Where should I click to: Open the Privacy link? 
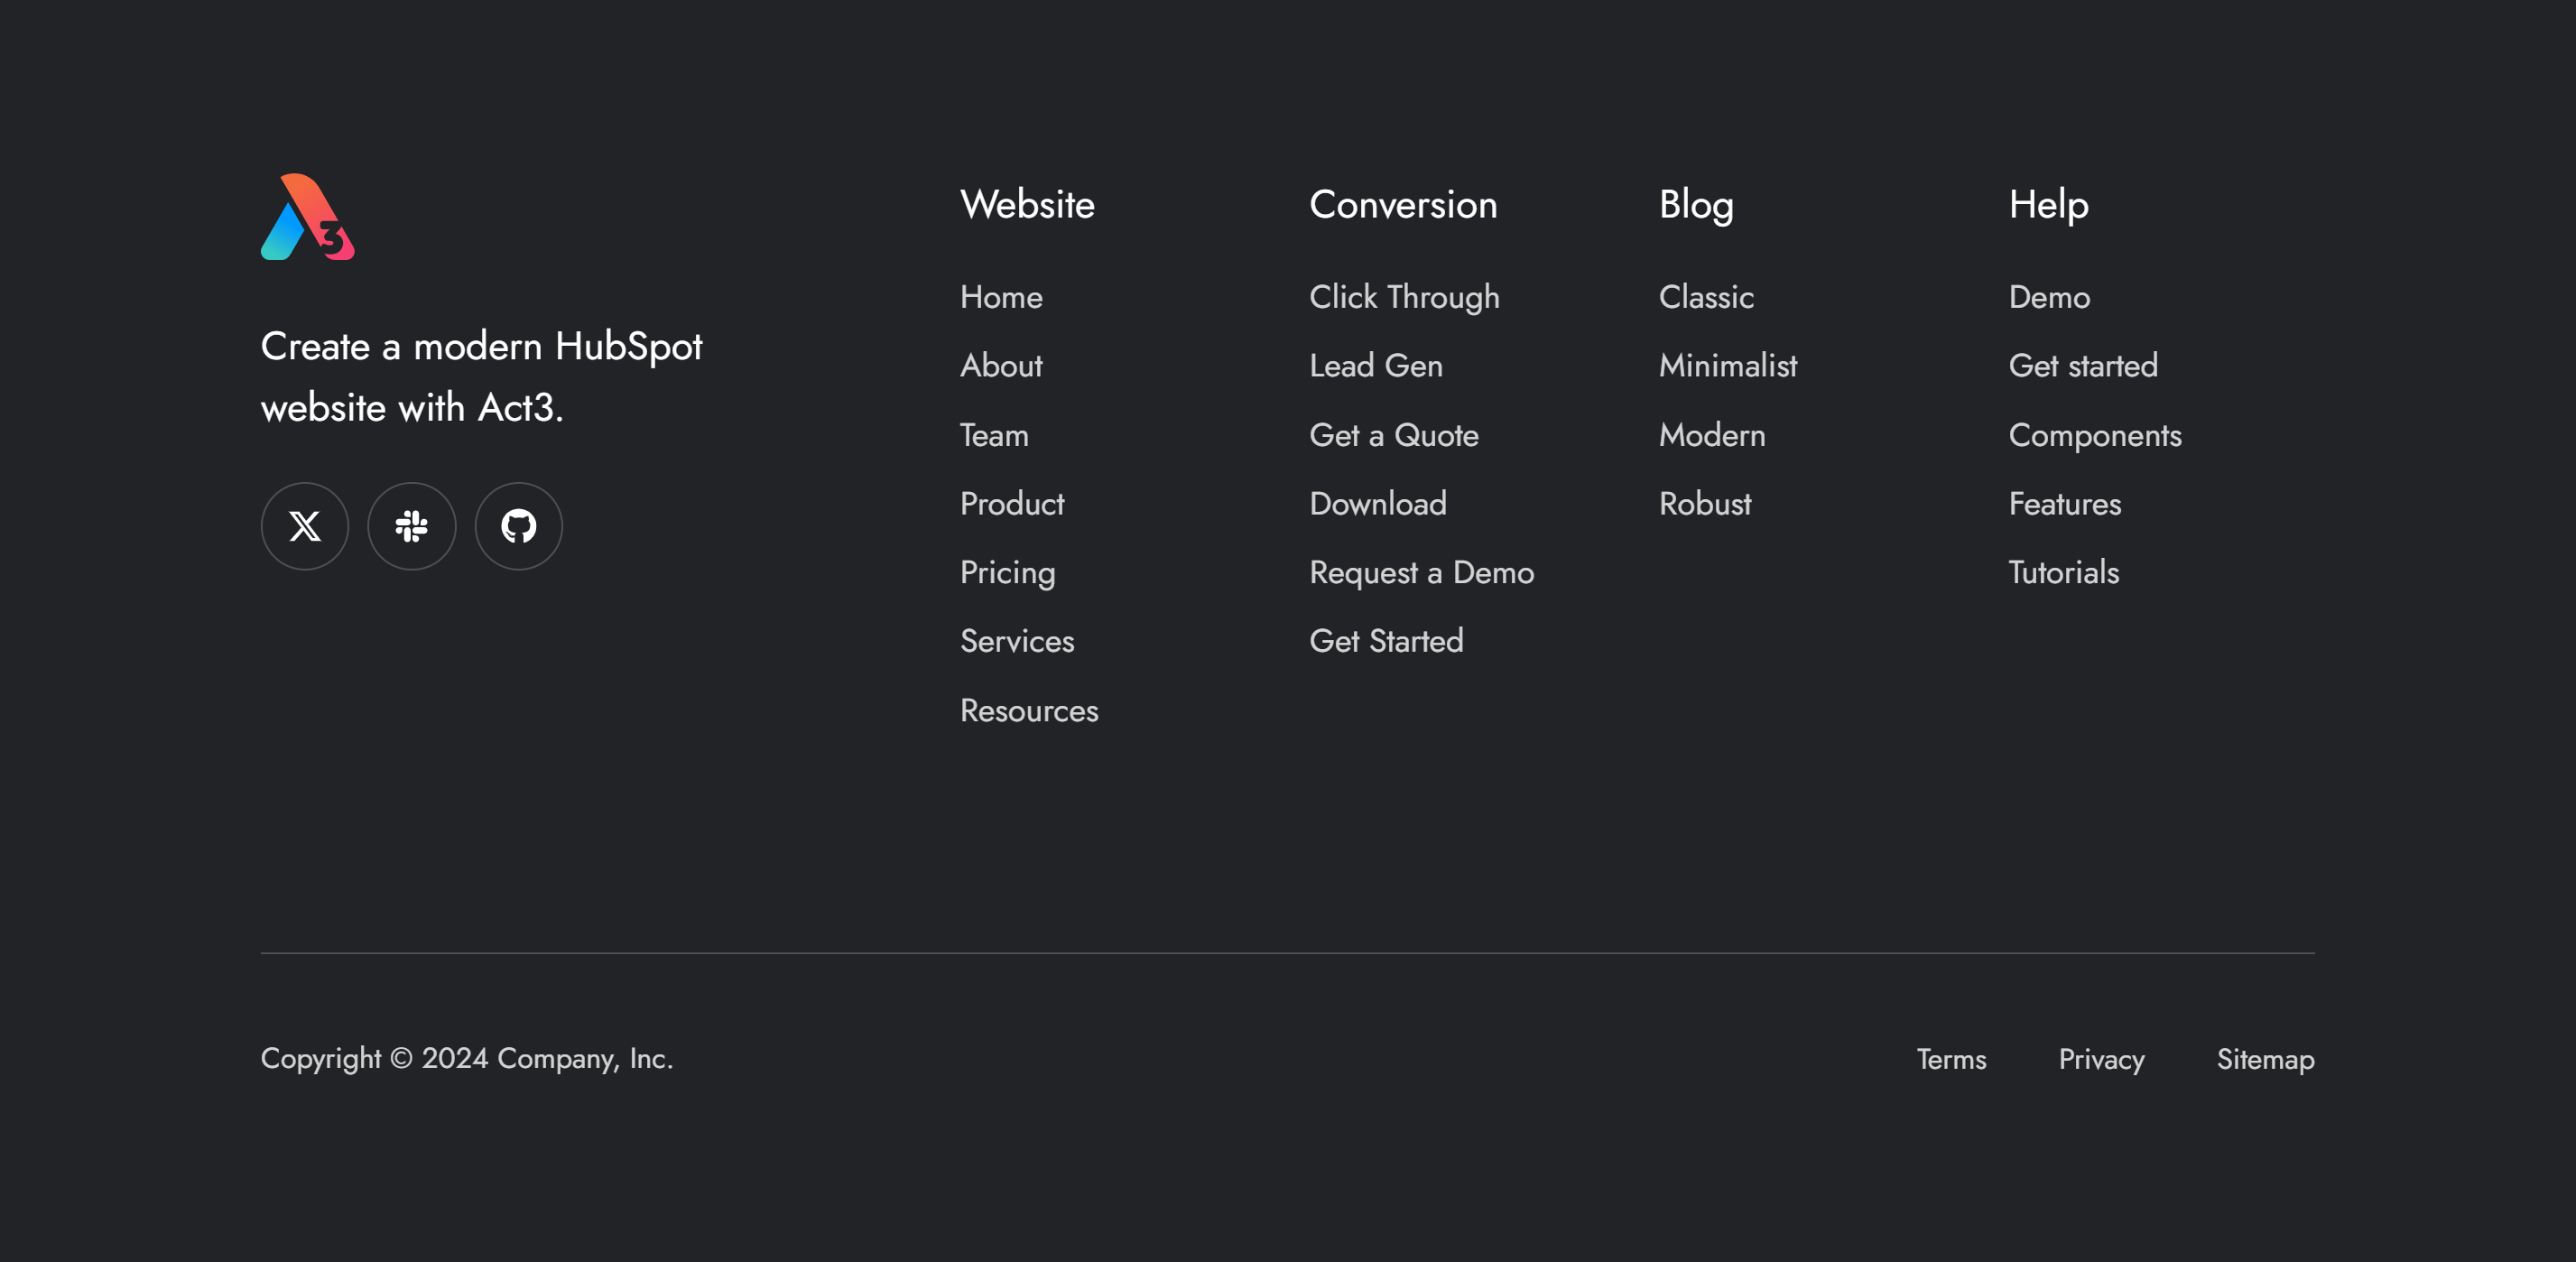point(2100,1059)
